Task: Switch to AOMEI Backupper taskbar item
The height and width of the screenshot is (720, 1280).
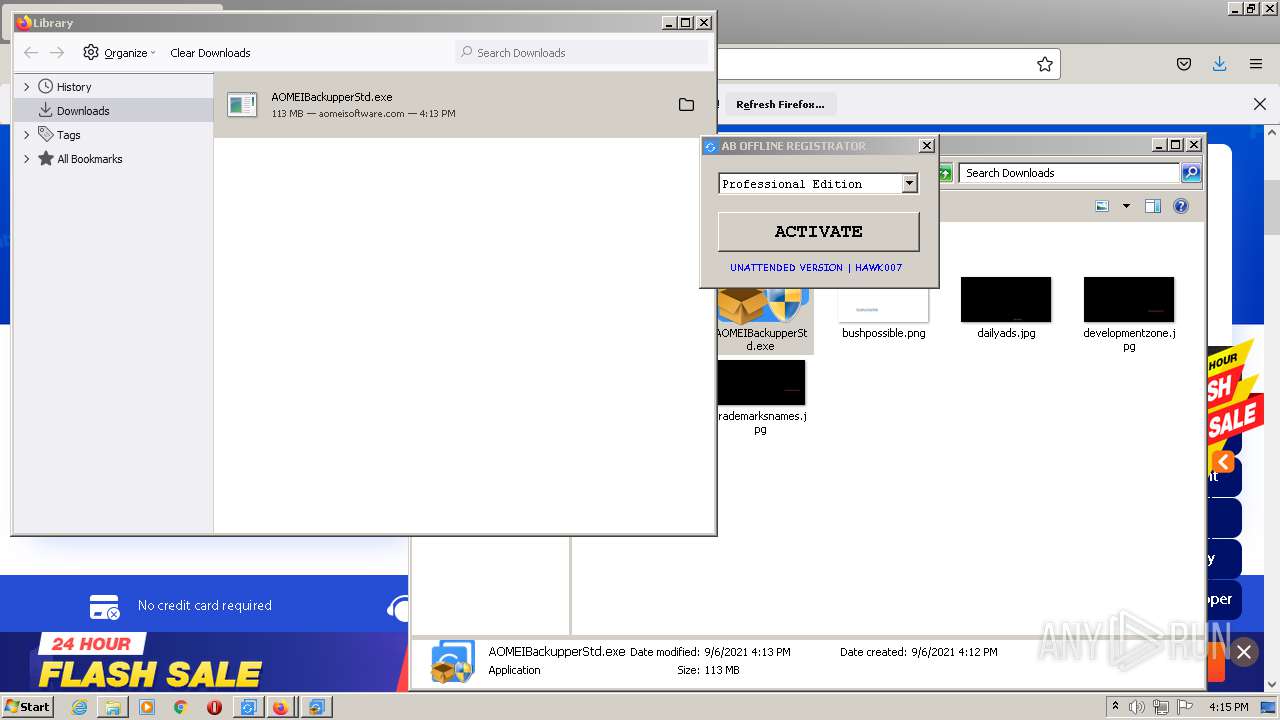Action: (315, 707)
